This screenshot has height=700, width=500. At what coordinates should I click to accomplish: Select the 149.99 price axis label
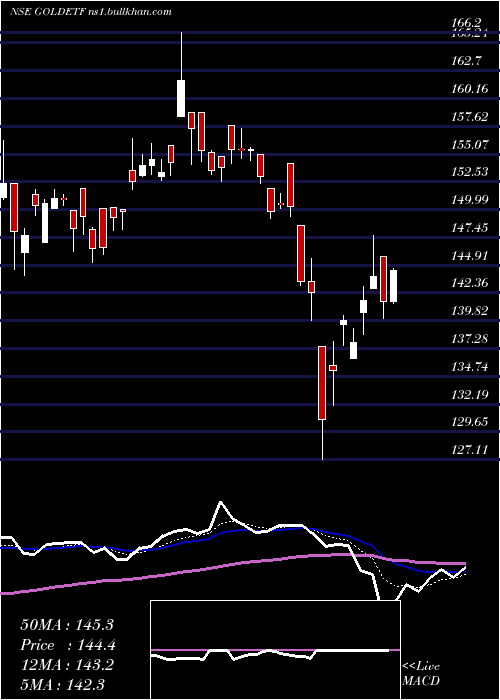point(470,200)
